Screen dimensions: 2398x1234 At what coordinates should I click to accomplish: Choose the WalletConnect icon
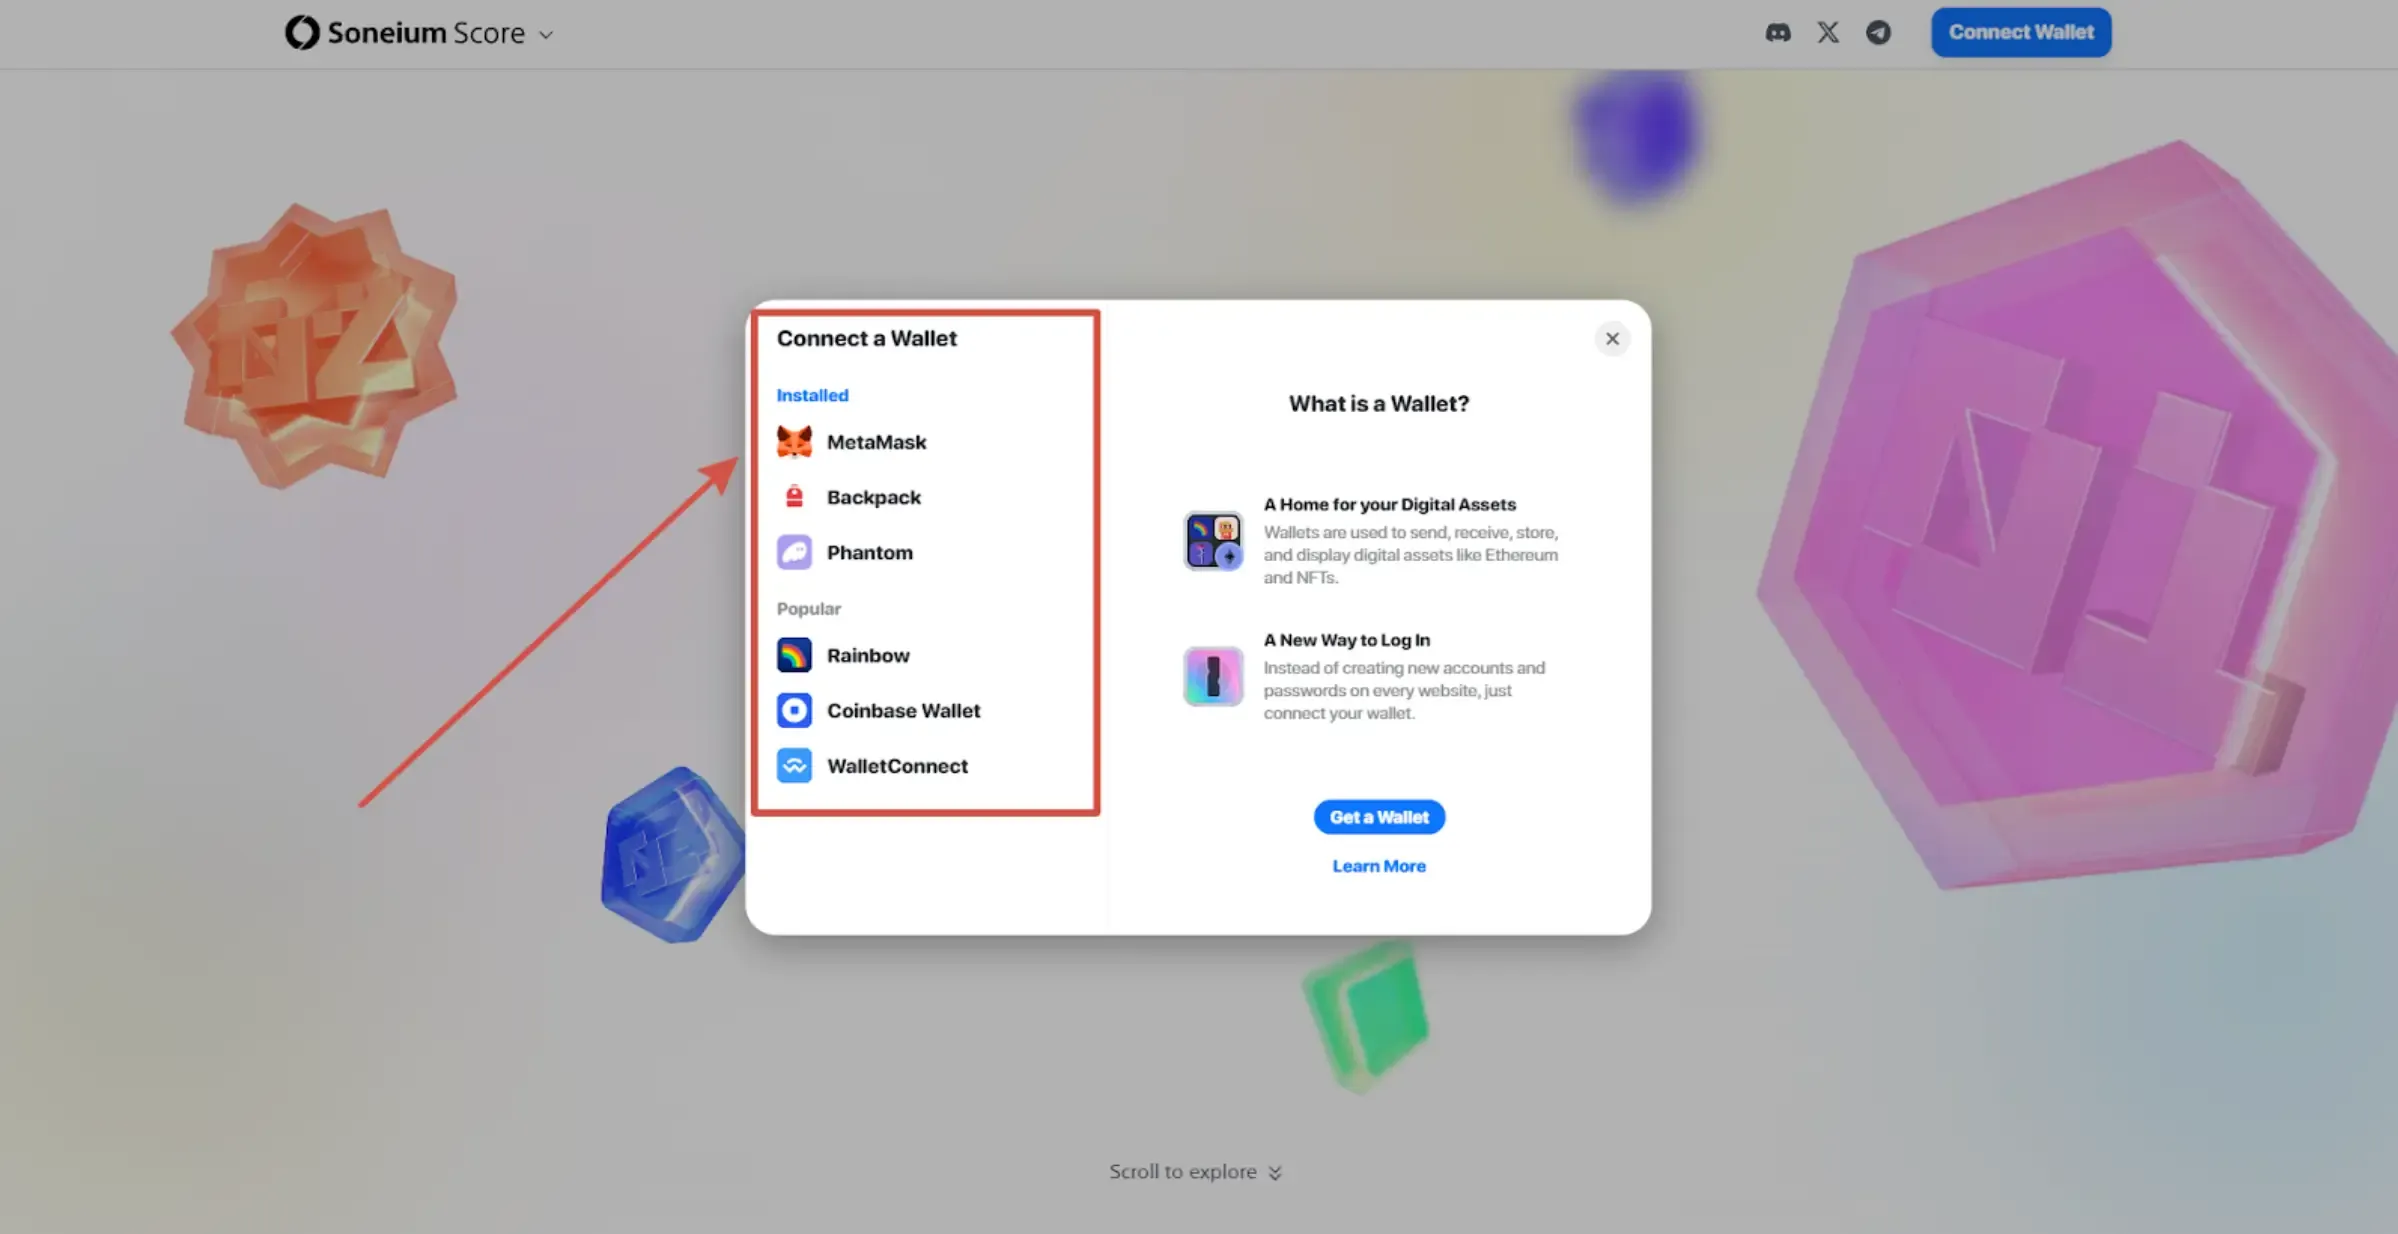coord(793,765)
